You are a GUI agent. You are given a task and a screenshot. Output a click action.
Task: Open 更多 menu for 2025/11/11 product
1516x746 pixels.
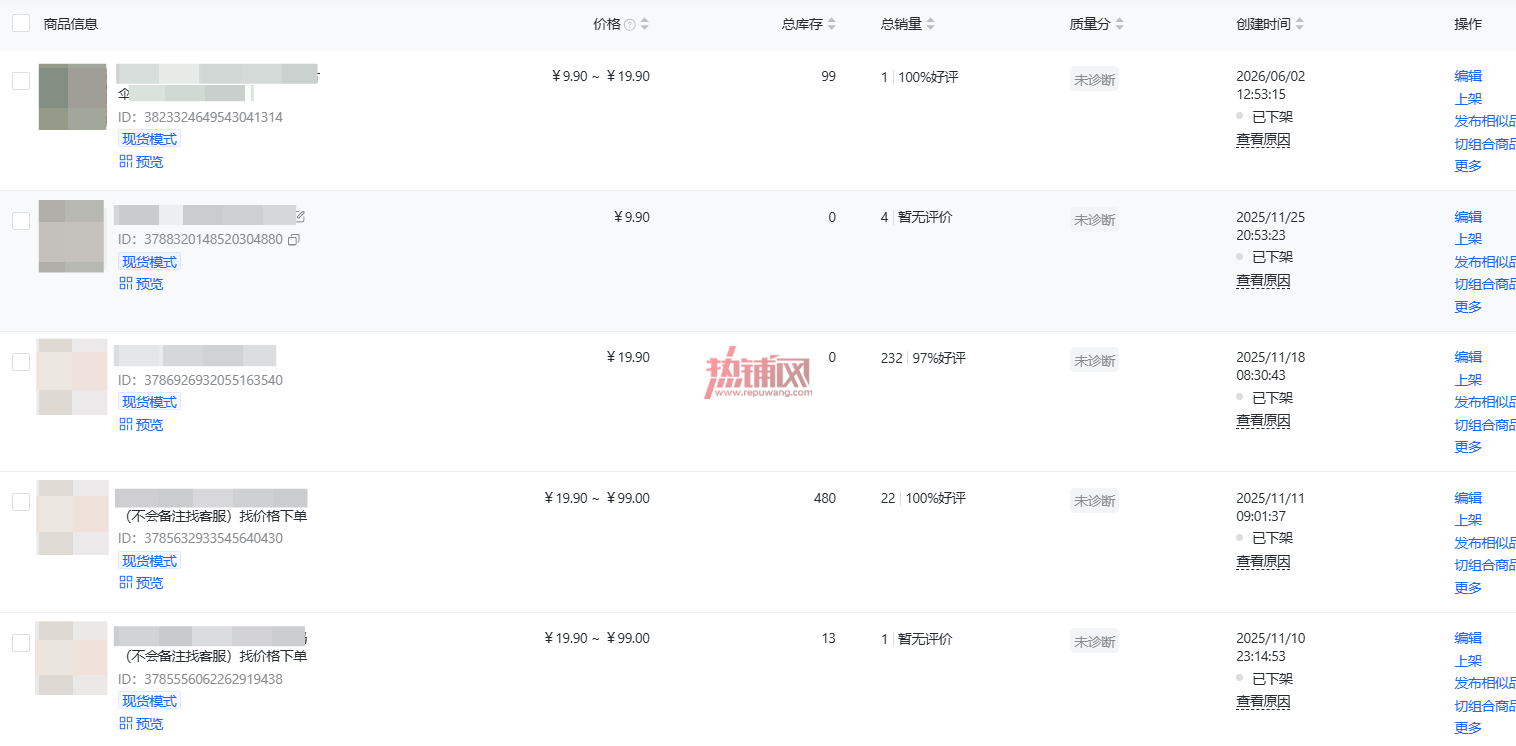coord(1468,588)
